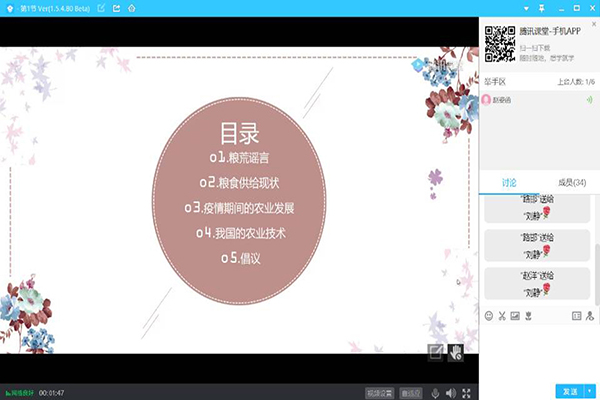The height and width of the screenshot is (400, 600).
Task: Click the 发送 send button
Action: point(570,391)
